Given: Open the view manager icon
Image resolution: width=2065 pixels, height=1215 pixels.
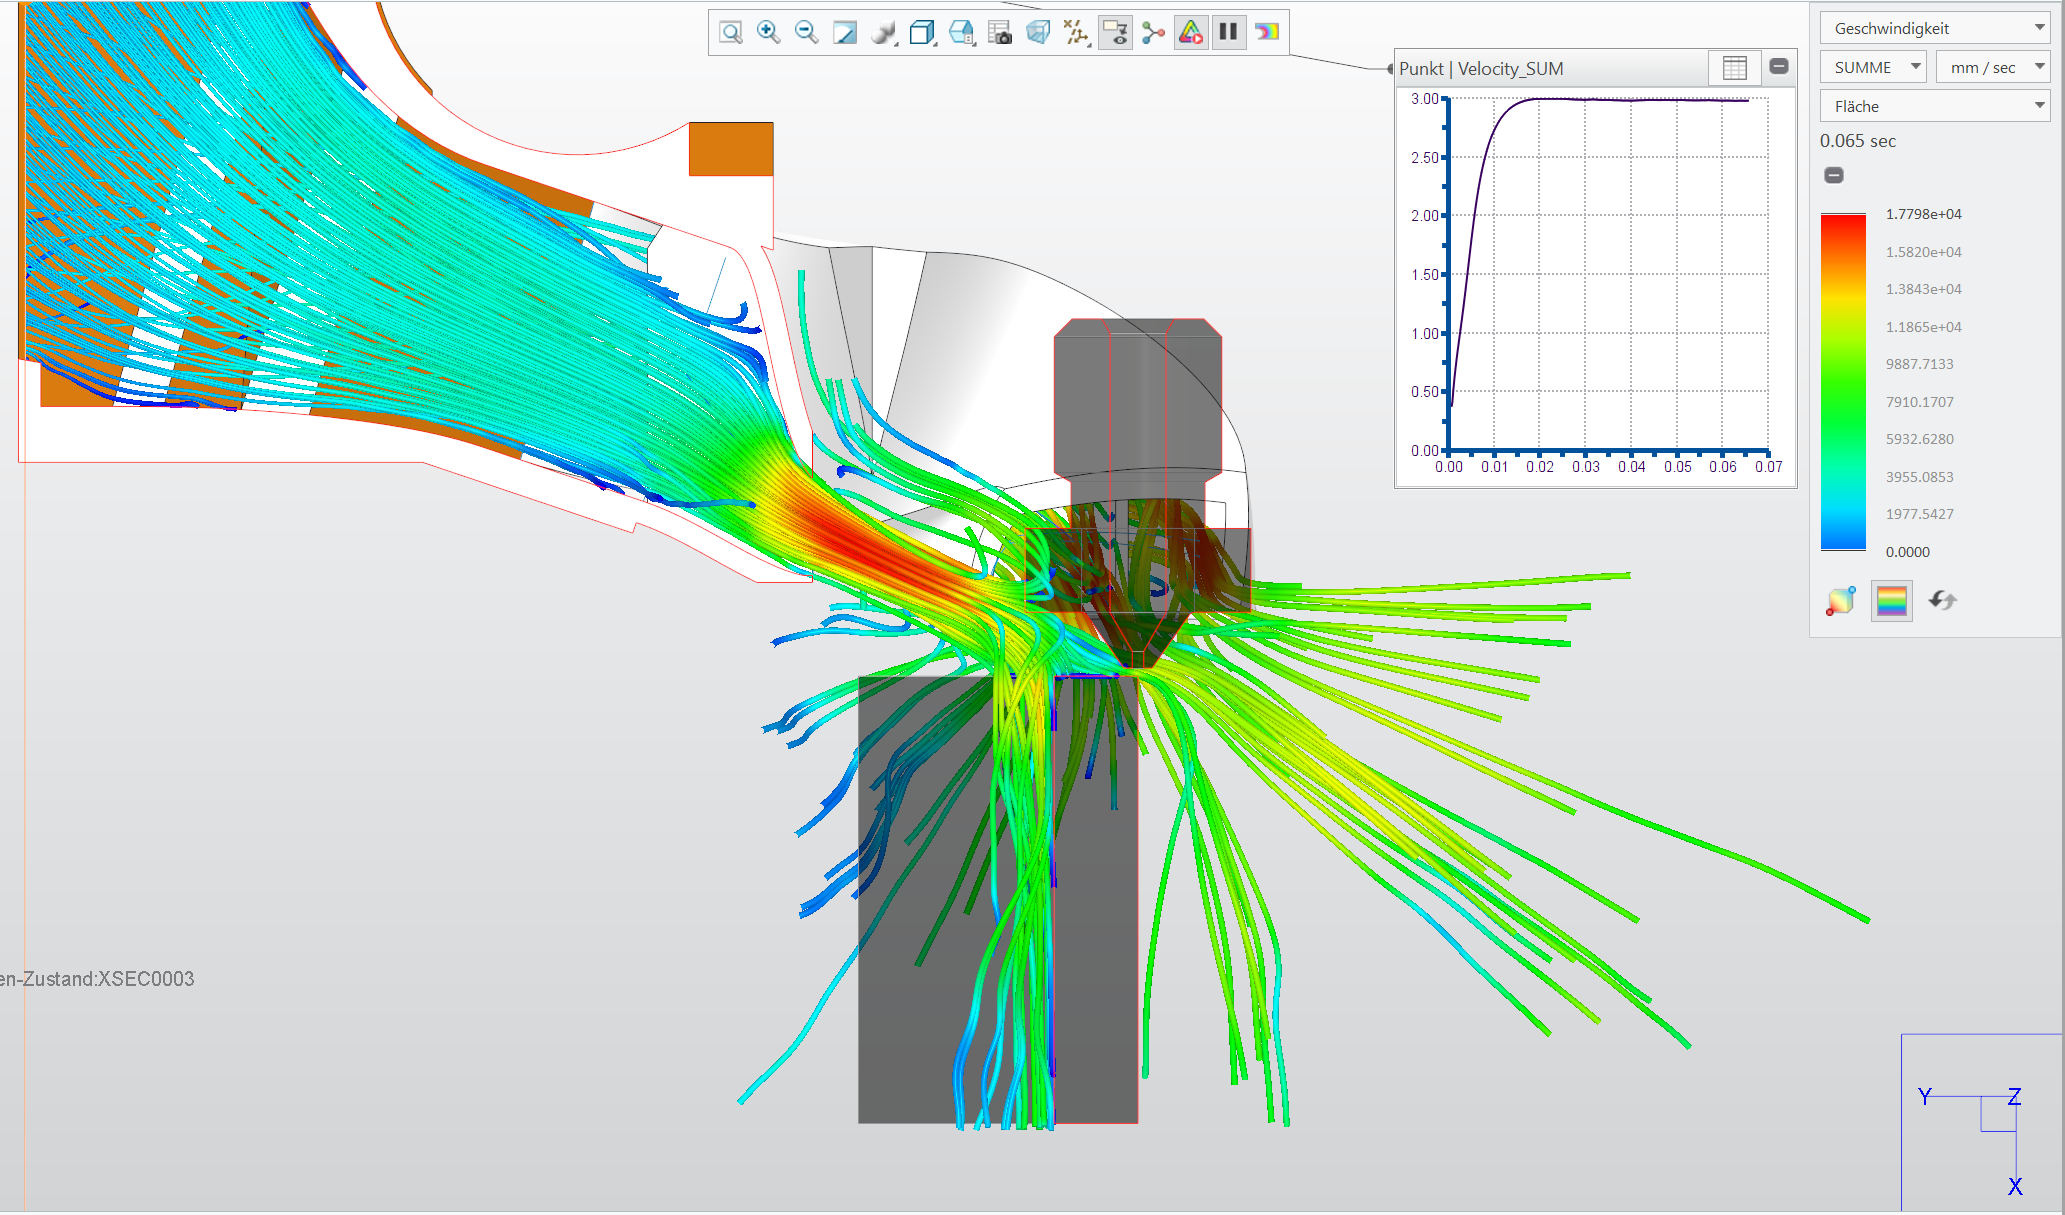Looking at the screenshot, I should 960,31.
